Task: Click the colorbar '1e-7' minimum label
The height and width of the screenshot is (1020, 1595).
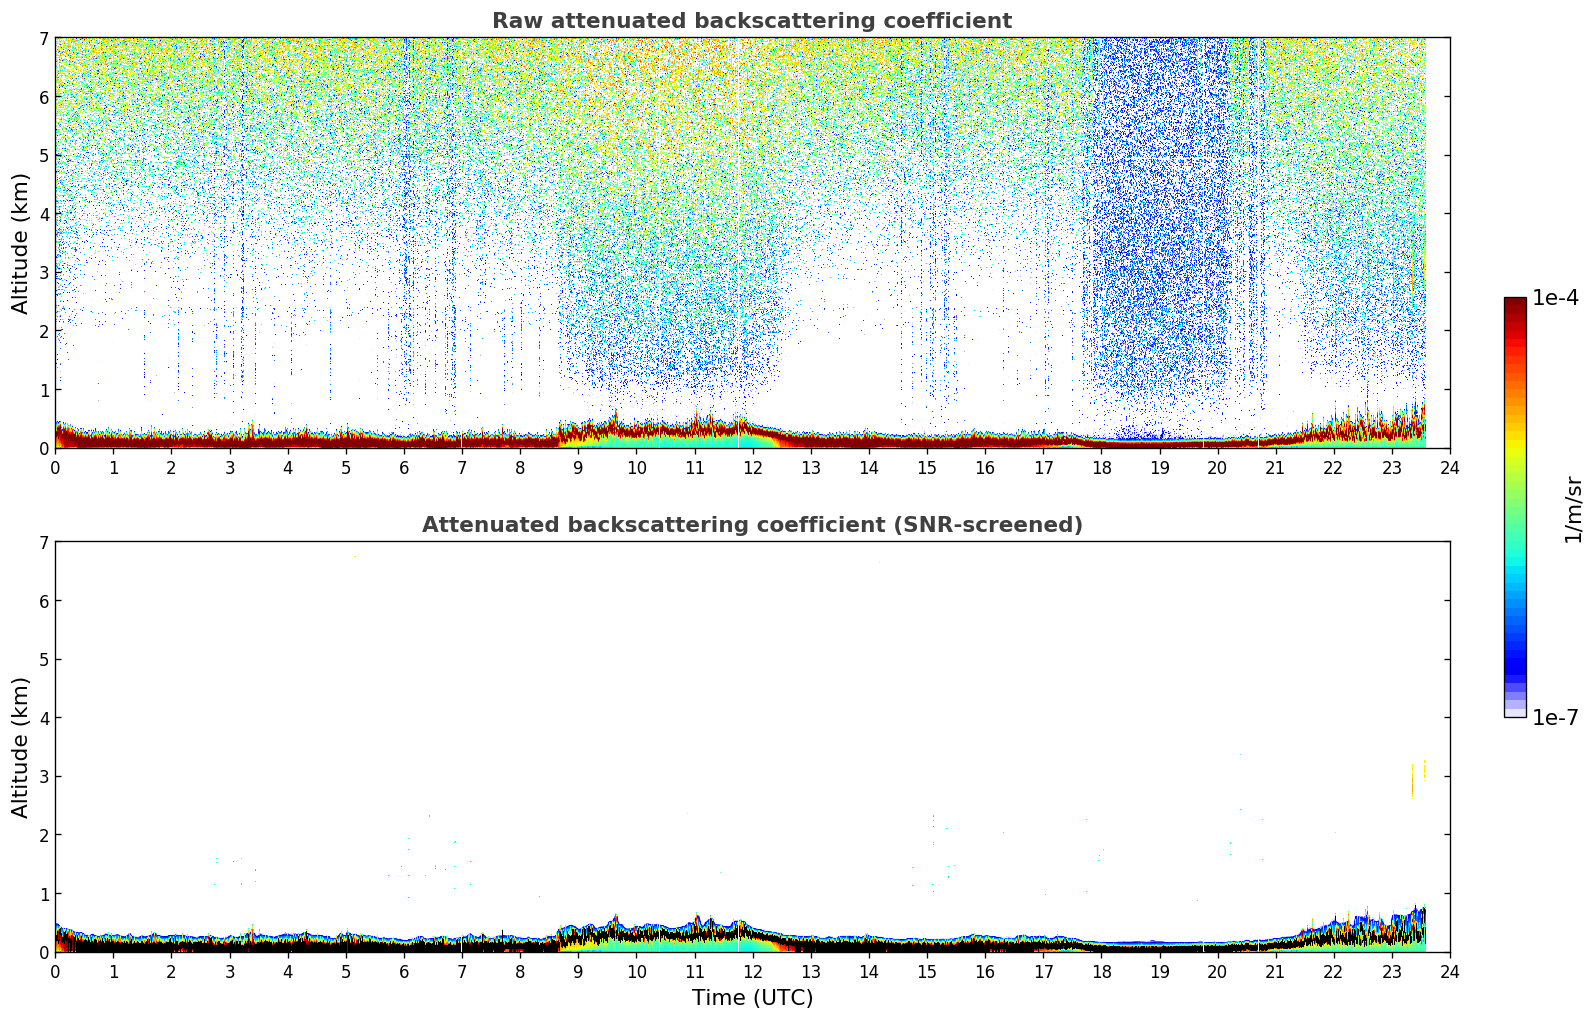Action: [x=1555, y=718]
